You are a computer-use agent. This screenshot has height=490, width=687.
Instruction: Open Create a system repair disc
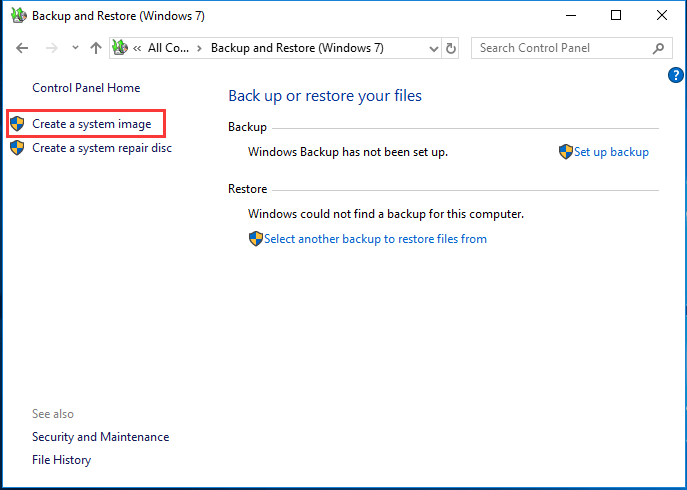[x=101, y=148]
